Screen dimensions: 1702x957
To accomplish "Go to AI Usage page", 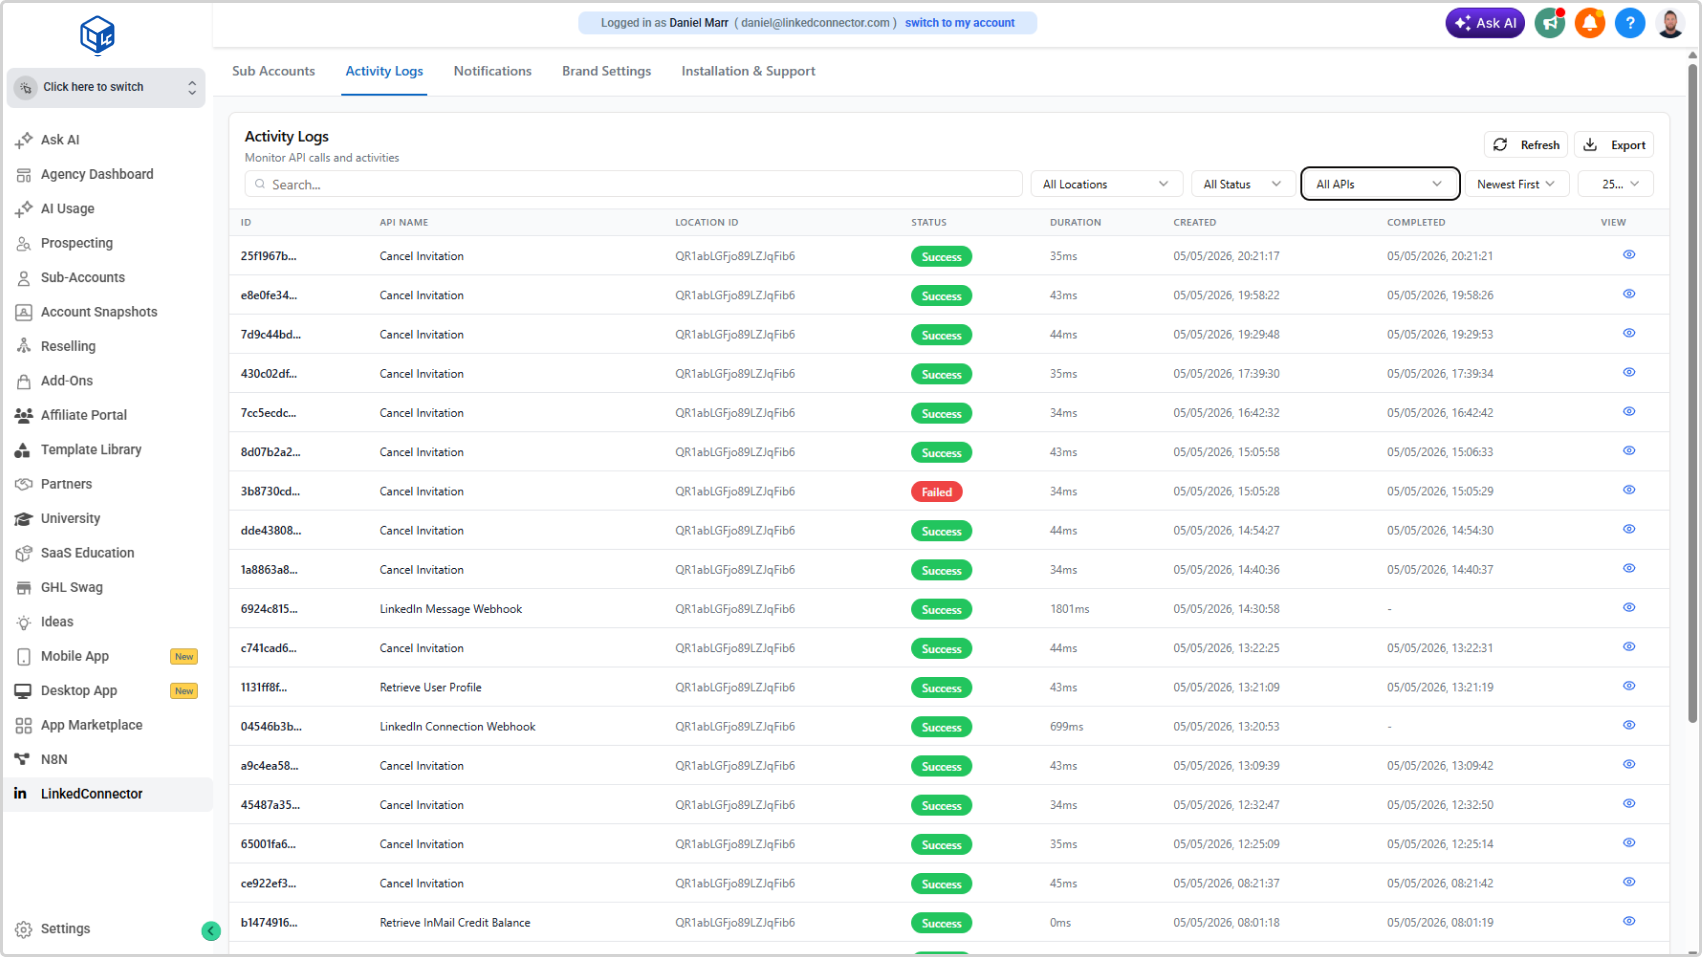I will 67,209.
